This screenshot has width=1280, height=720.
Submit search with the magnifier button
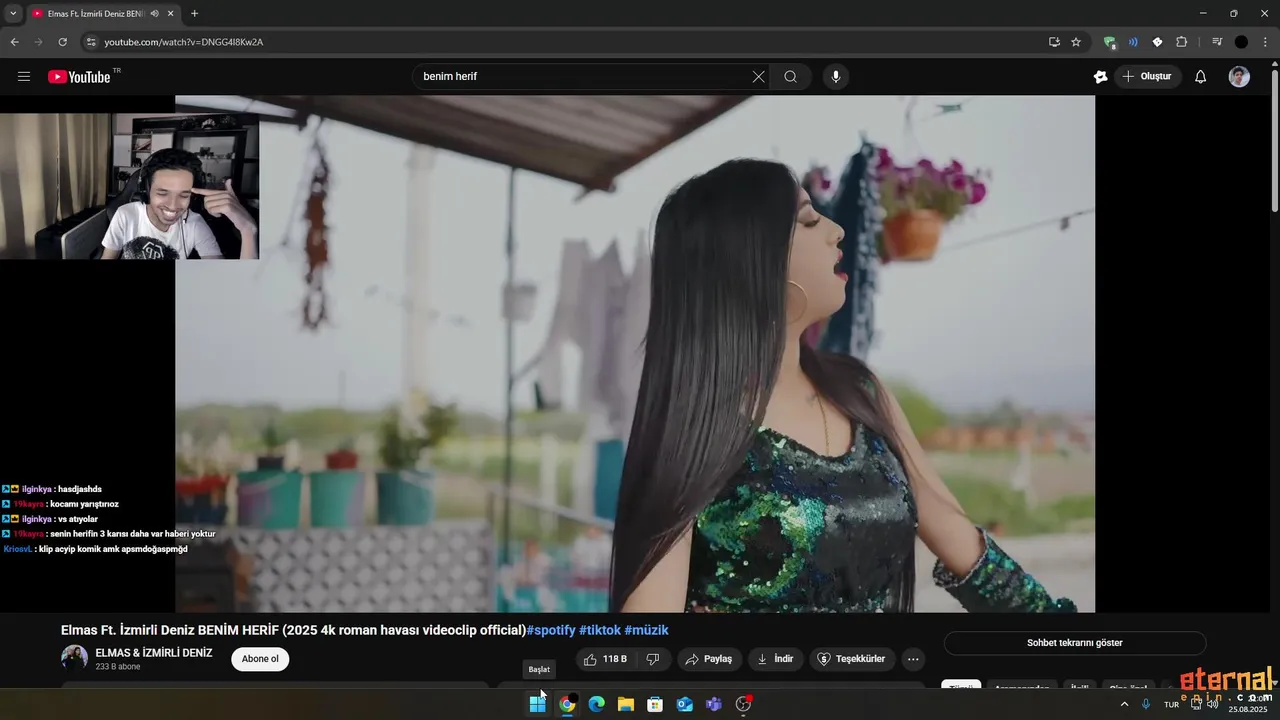[790, 77]
